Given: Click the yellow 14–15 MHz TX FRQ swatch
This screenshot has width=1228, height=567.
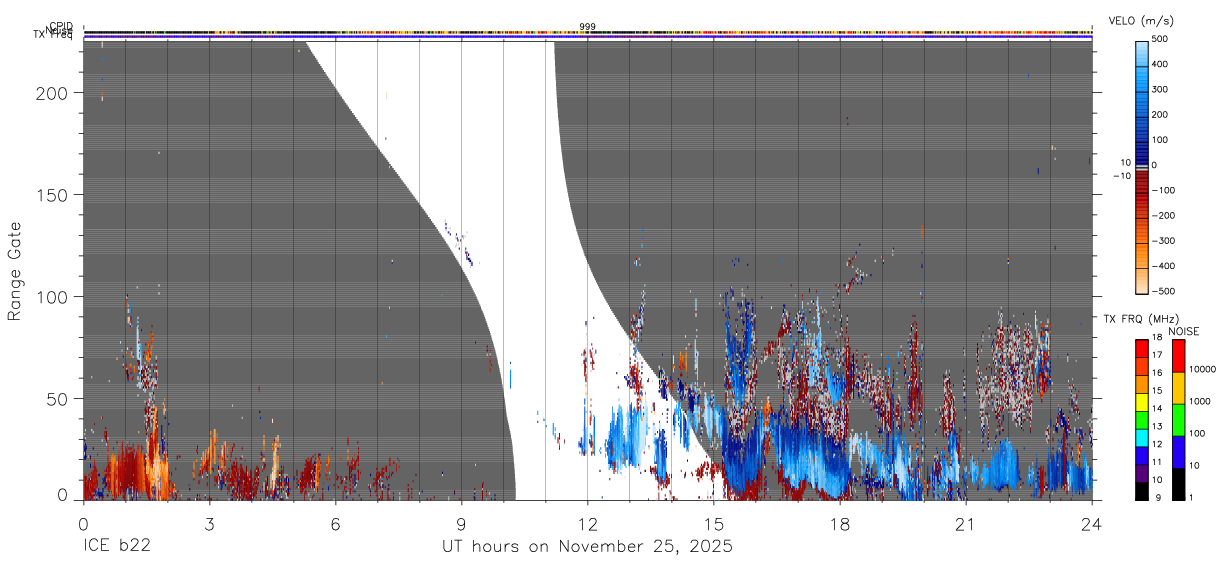Looking at the screenshot, I should coord(1141,402).
